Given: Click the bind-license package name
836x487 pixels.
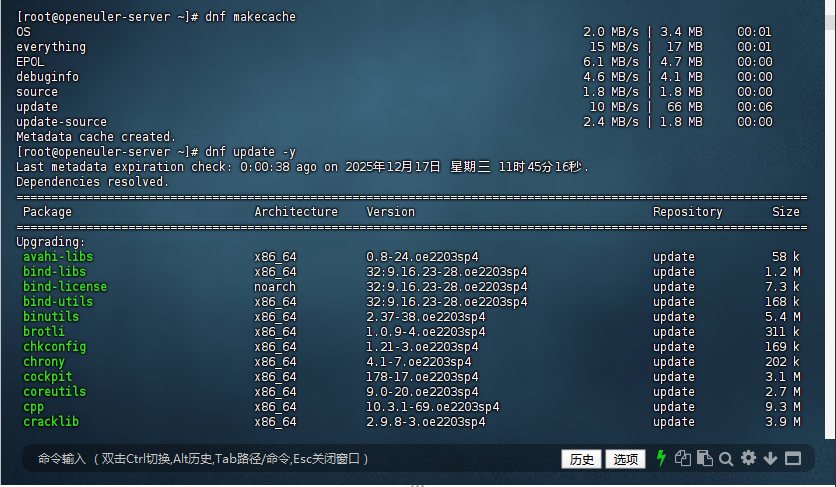Looking at the screenshot, I should (65, 286).
